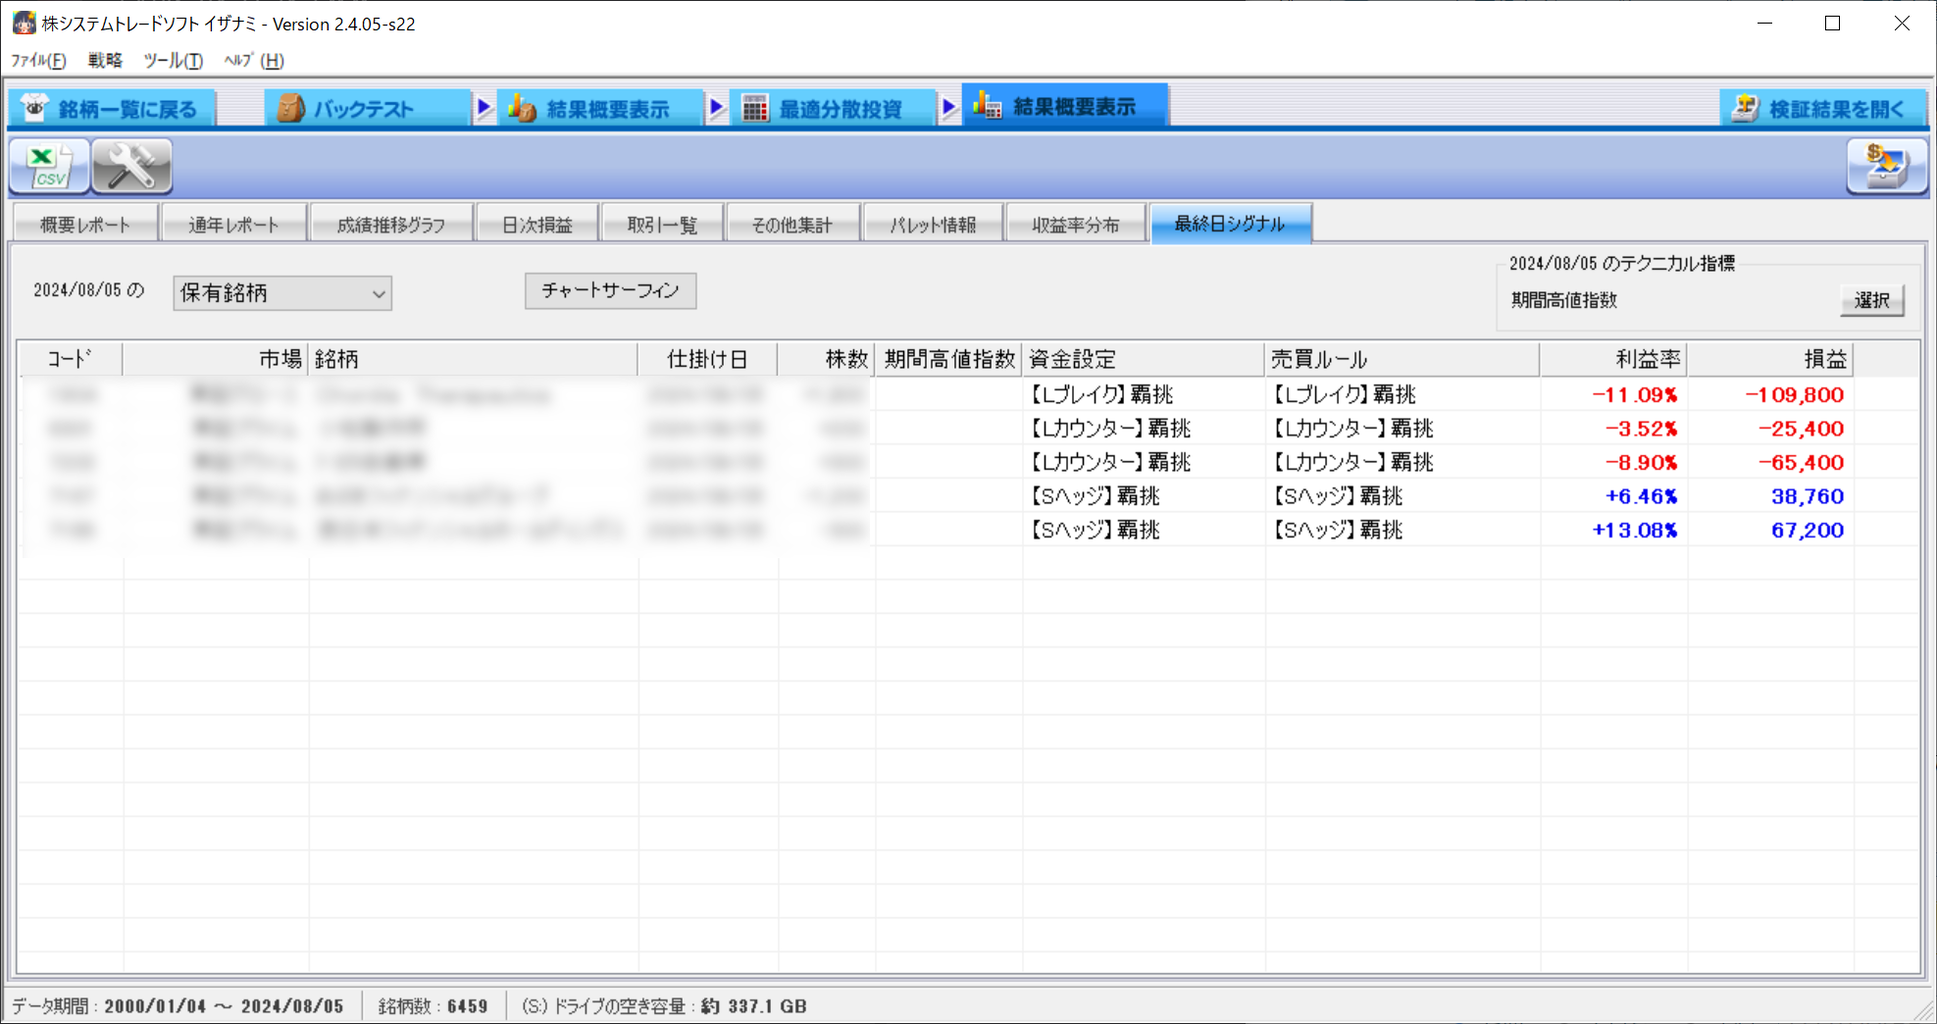Image resolution: width=1937 pixels, height=1024 pixels.
Task: Switch to the その他集計 tab
Action: [792, 224]
